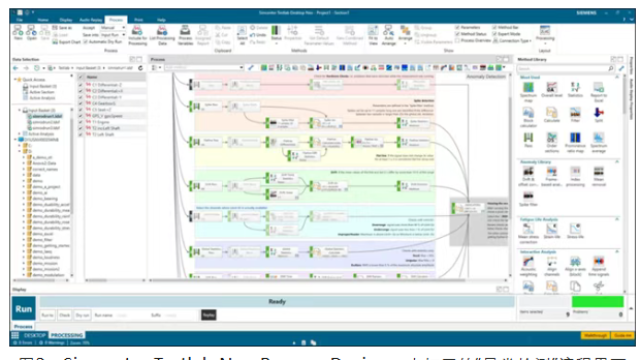Toggle Method Bar checkbox
The image size is (640, 360).
[495, 27]
